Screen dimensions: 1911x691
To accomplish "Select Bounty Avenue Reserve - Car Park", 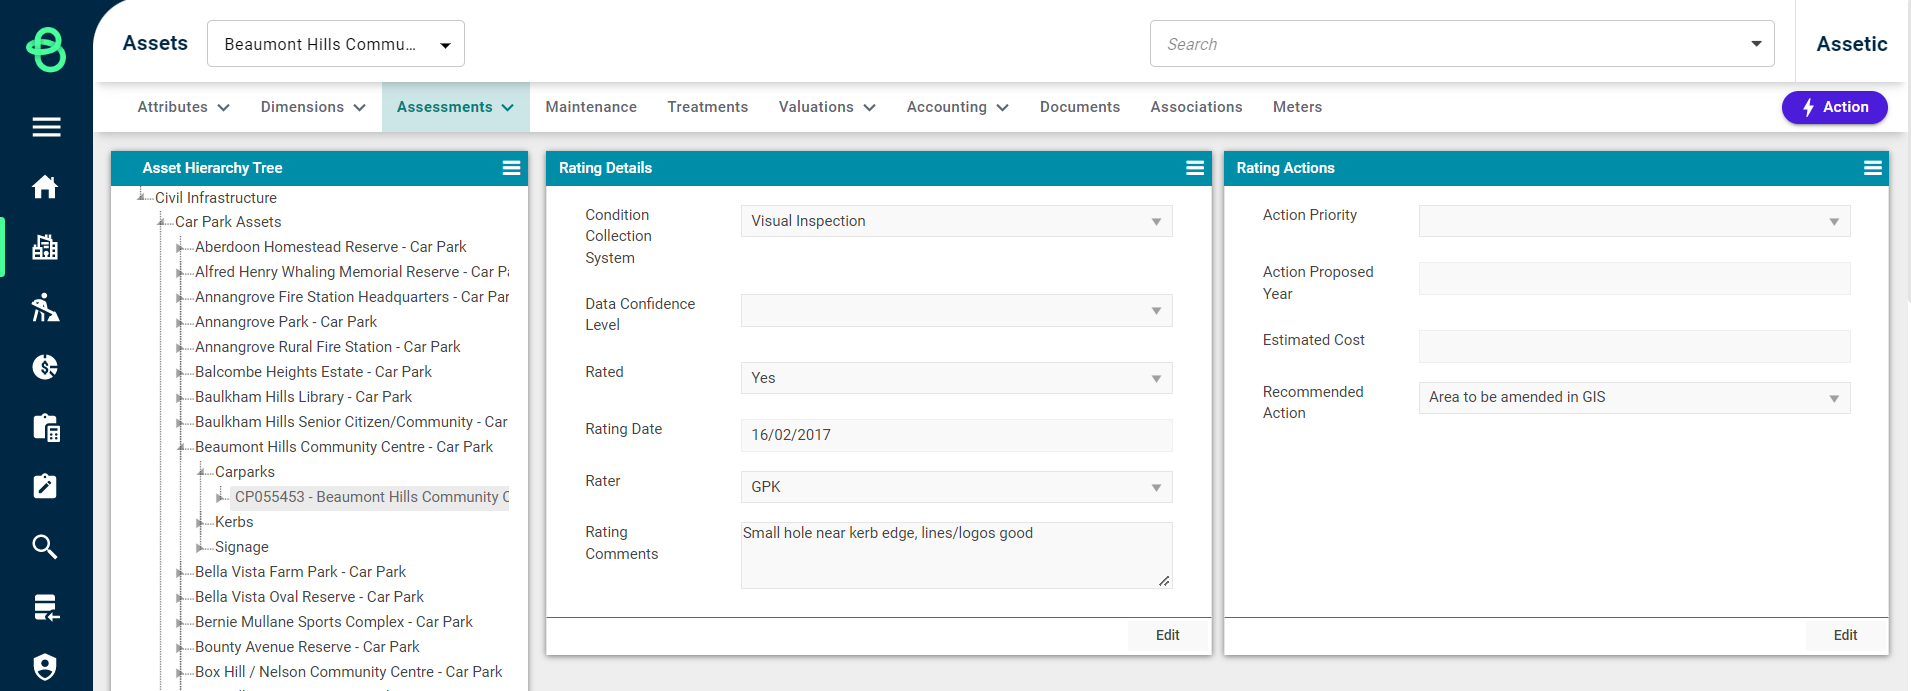I will click(307, 647).
